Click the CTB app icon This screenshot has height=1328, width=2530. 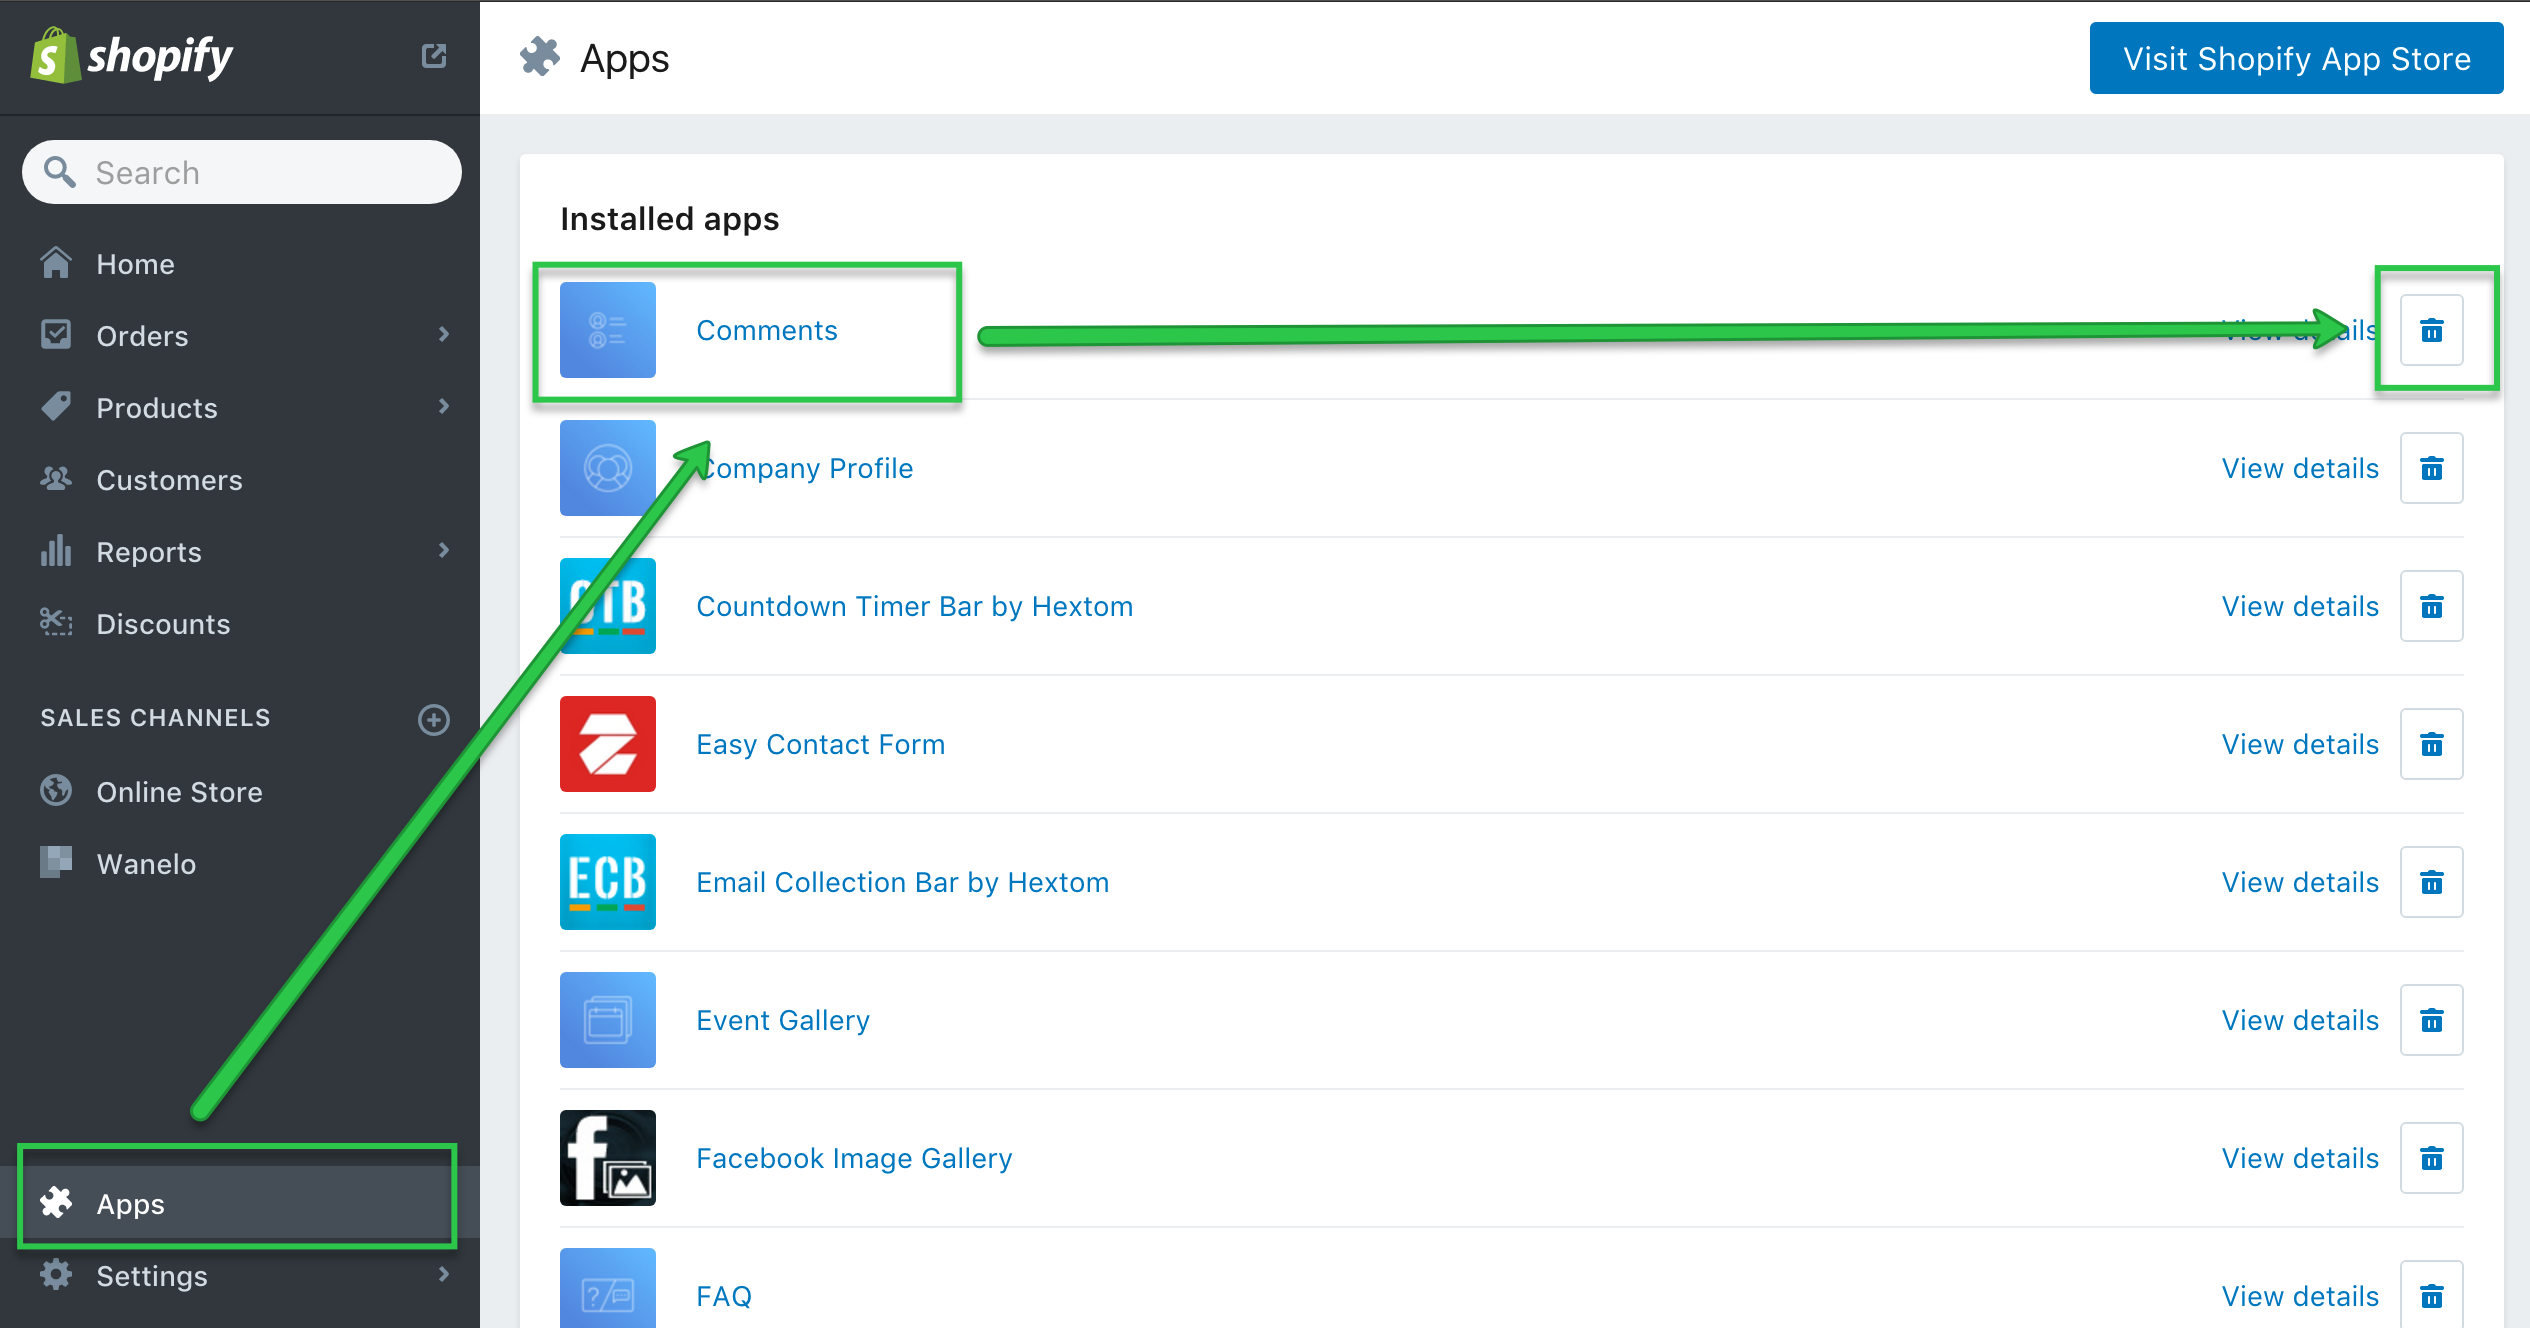(x=608, y=606)
